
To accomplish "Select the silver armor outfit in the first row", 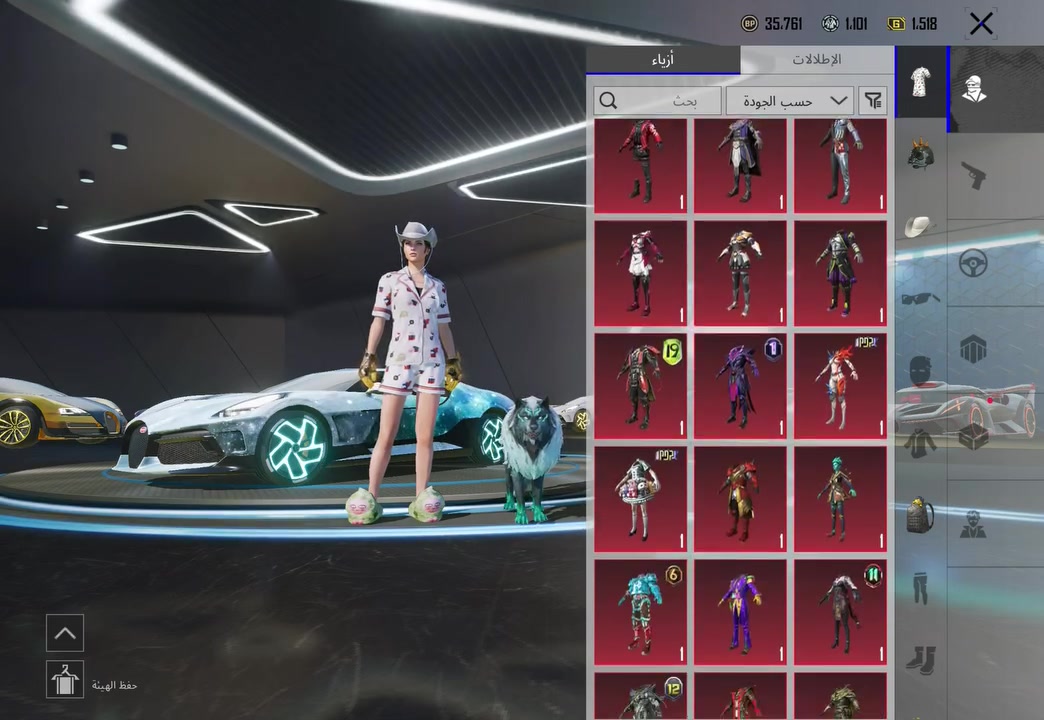I will (840, 167).
